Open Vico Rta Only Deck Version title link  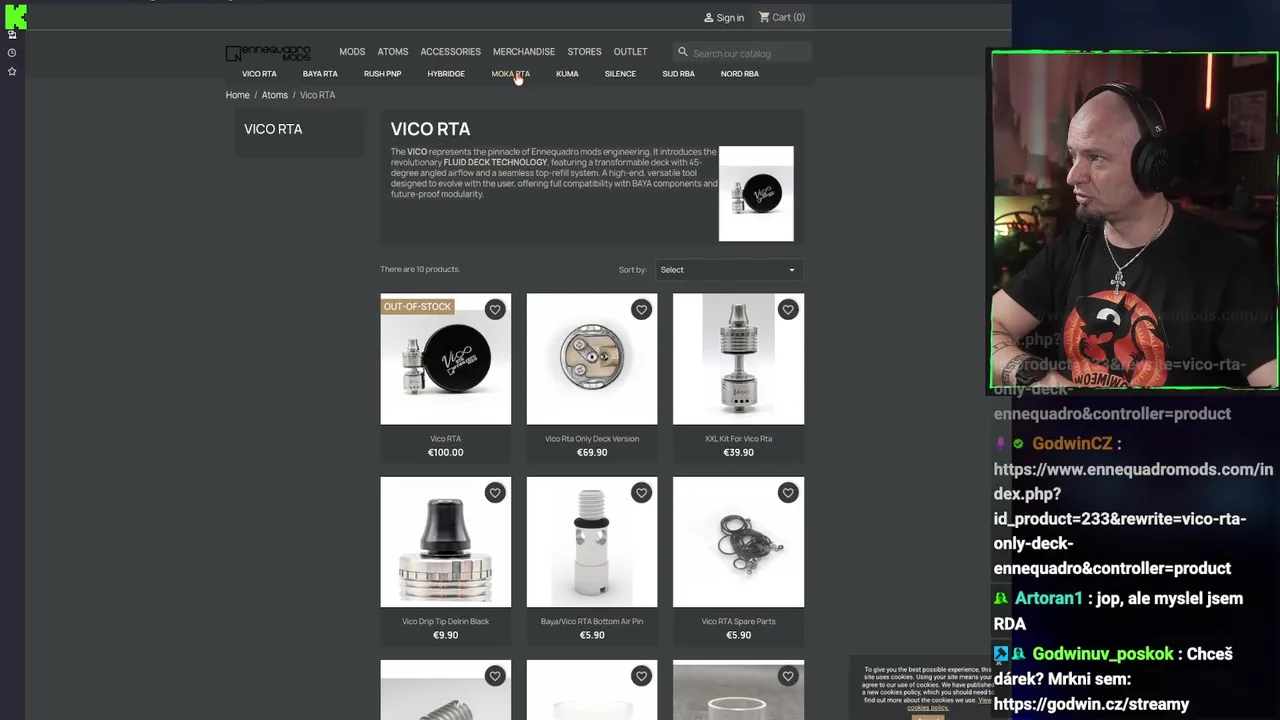592,439
